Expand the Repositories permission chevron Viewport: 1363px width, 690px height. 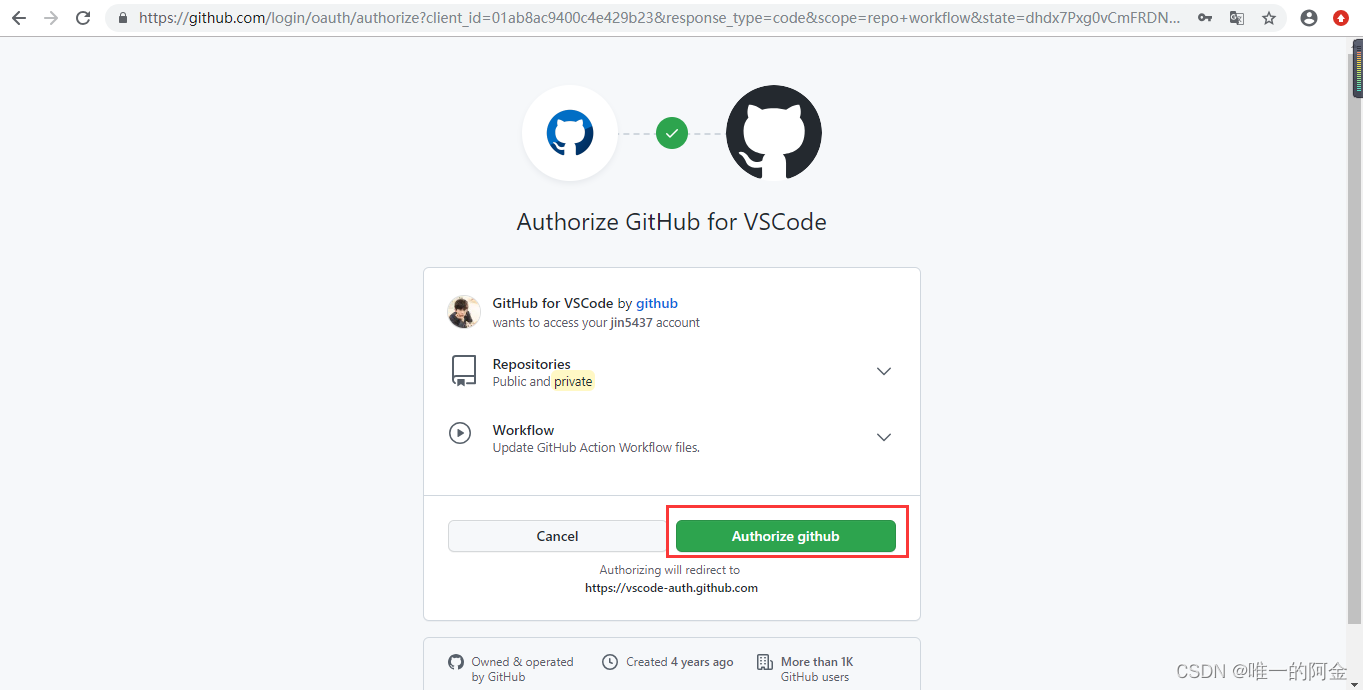(x=884, y=371)
